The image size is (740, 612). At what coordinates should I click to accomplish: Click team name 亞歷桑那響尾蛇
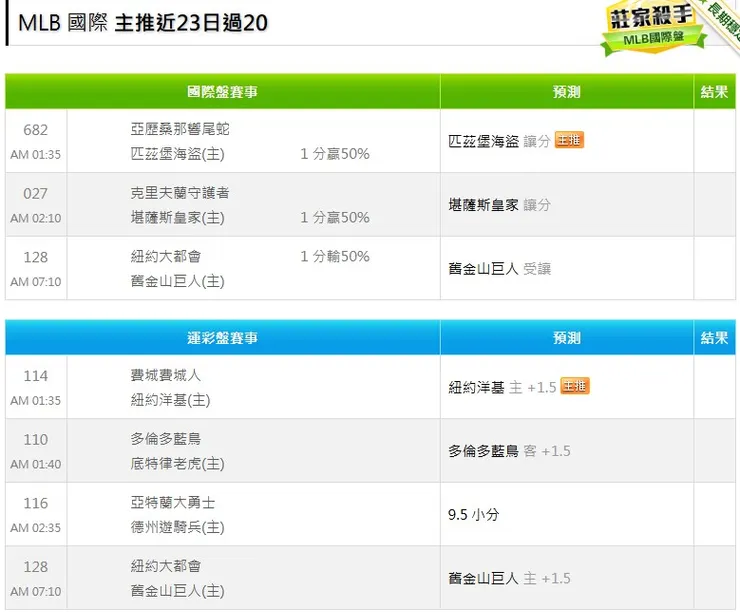180,129
